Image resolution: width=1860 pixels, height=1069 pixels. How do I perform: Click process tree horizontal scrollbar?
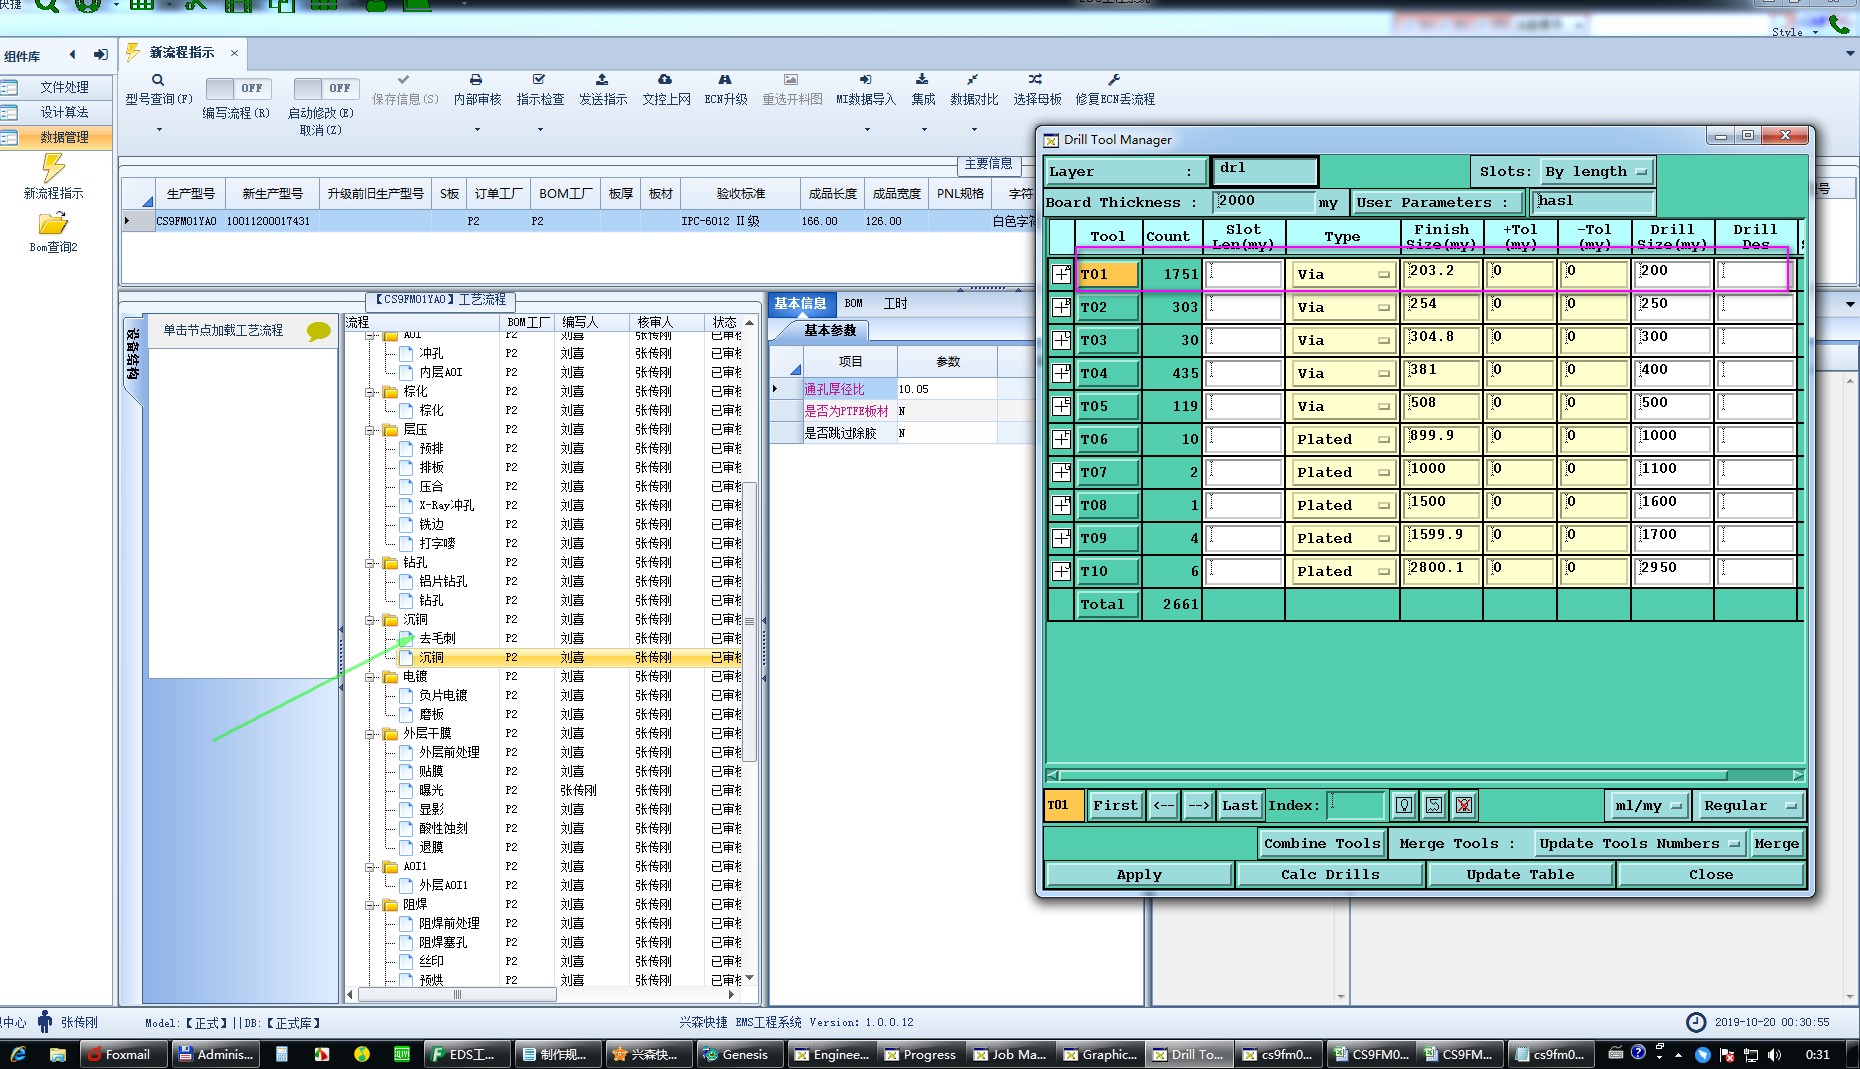458,994
